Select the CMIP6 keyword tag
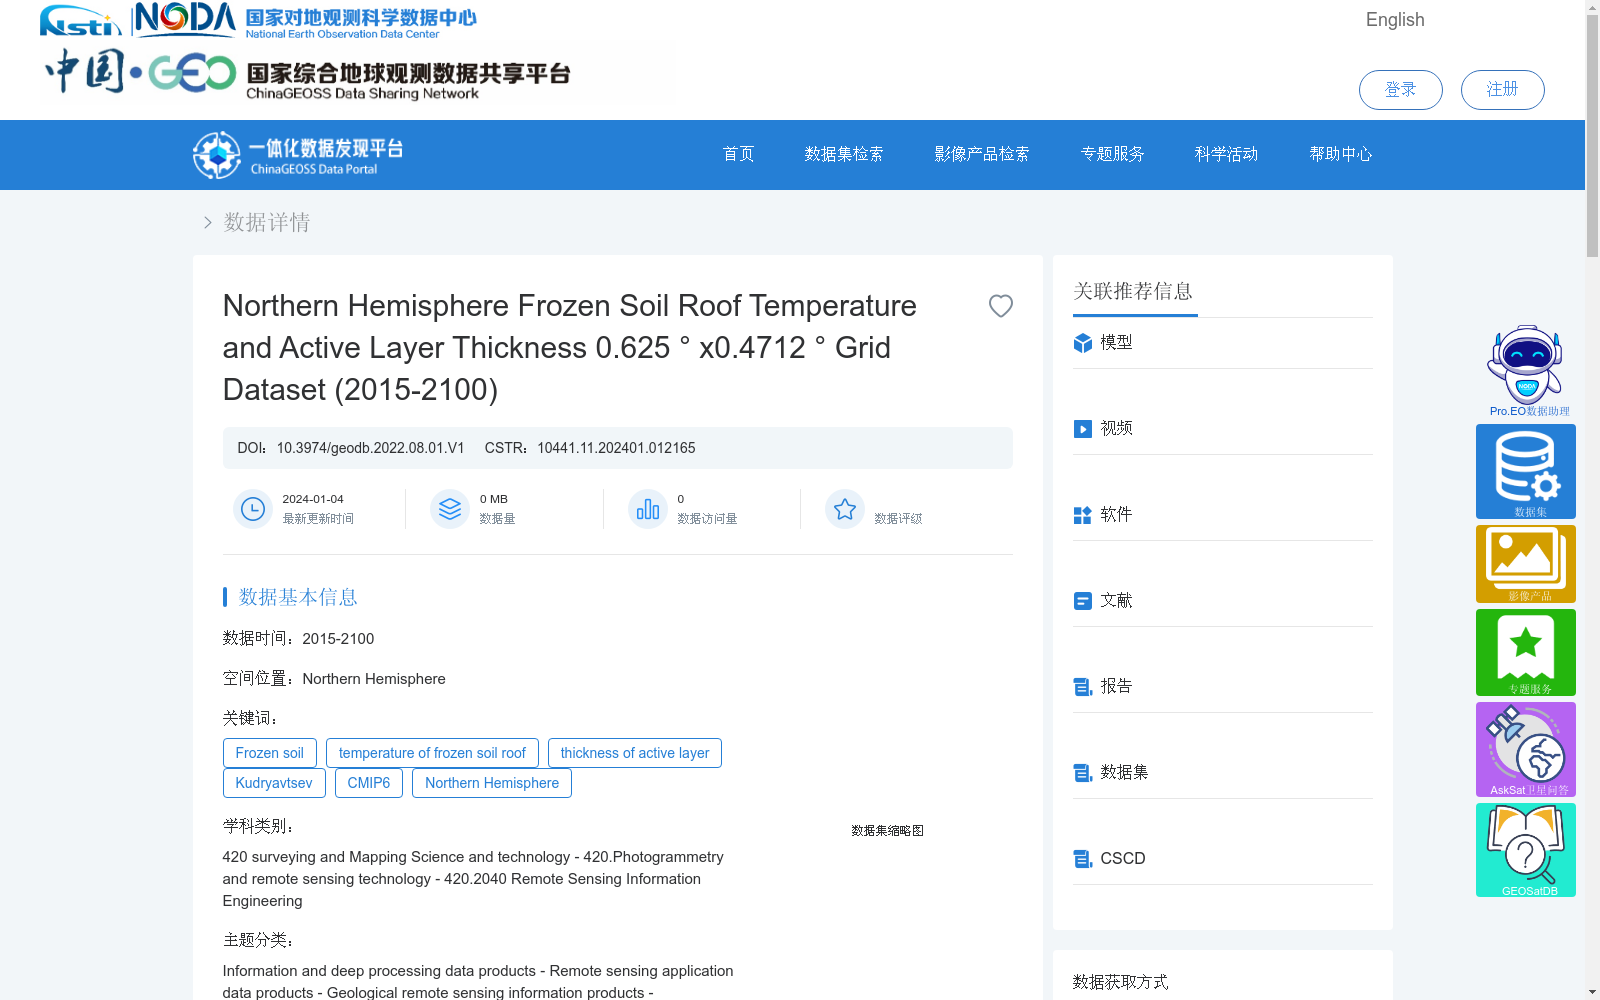Screen dimensions: 1600x1000 [x=369, y=783]
